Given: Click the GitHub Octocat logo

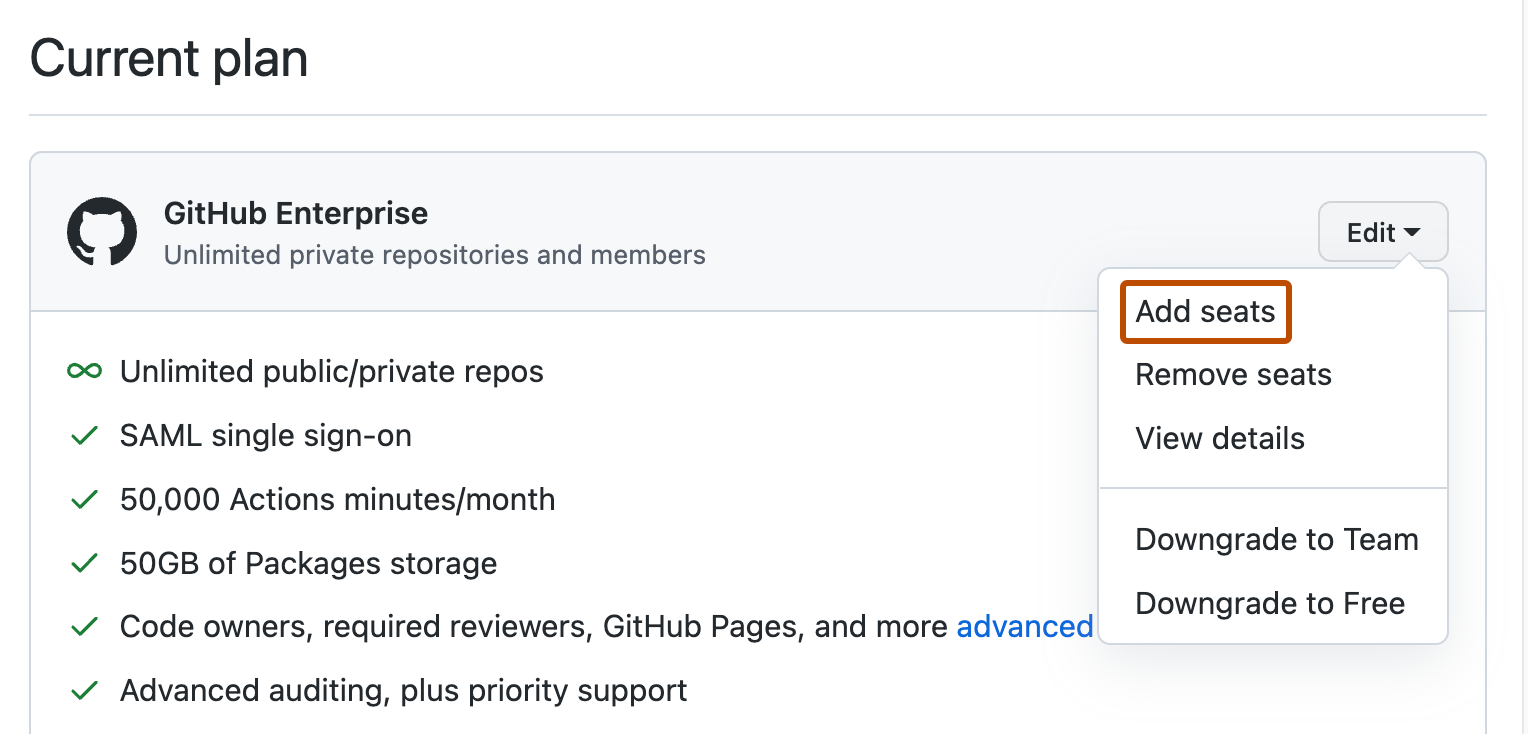Looking at the screenshot, I should 102,232.
